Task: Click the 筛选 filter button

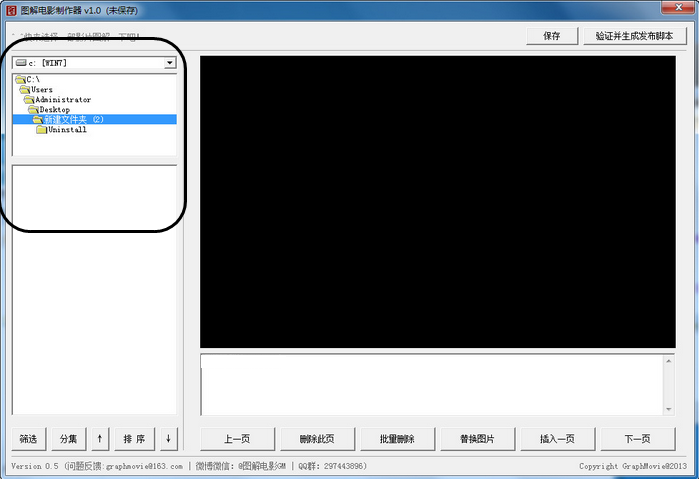Action: coord(29,439)
